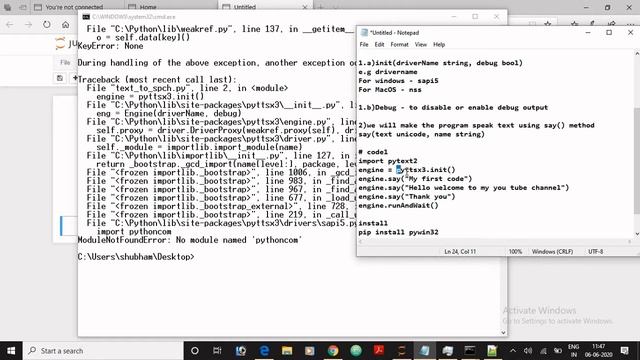Click Notepad's vertical scrollbar thumb
The height and width of the screenshot is (360, 640).
click(x=637, y=160)
